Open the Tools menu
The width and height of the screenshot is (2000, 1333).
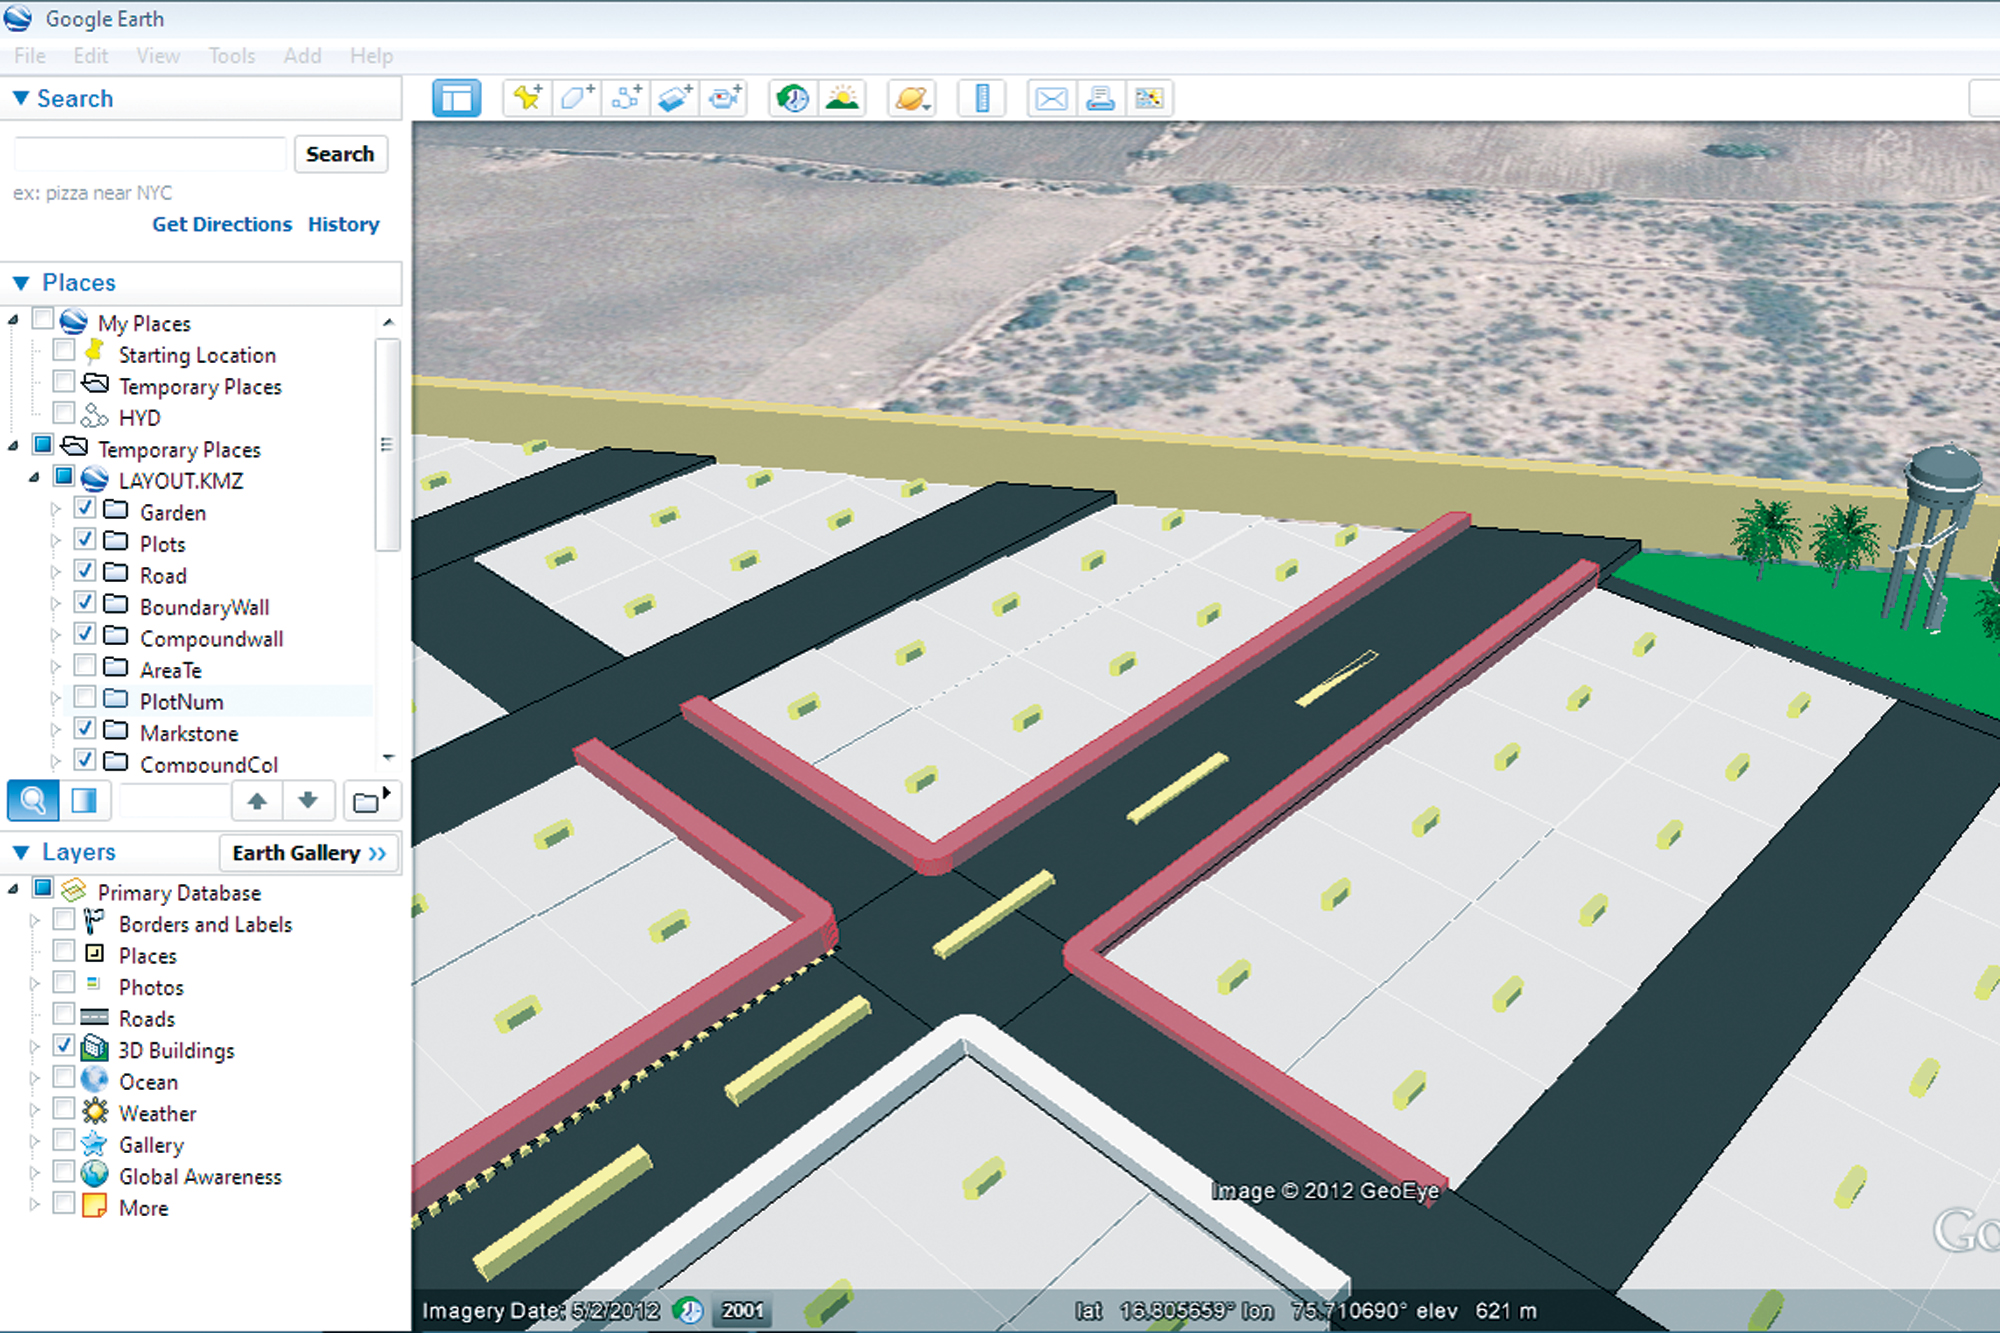pos(232,56)
